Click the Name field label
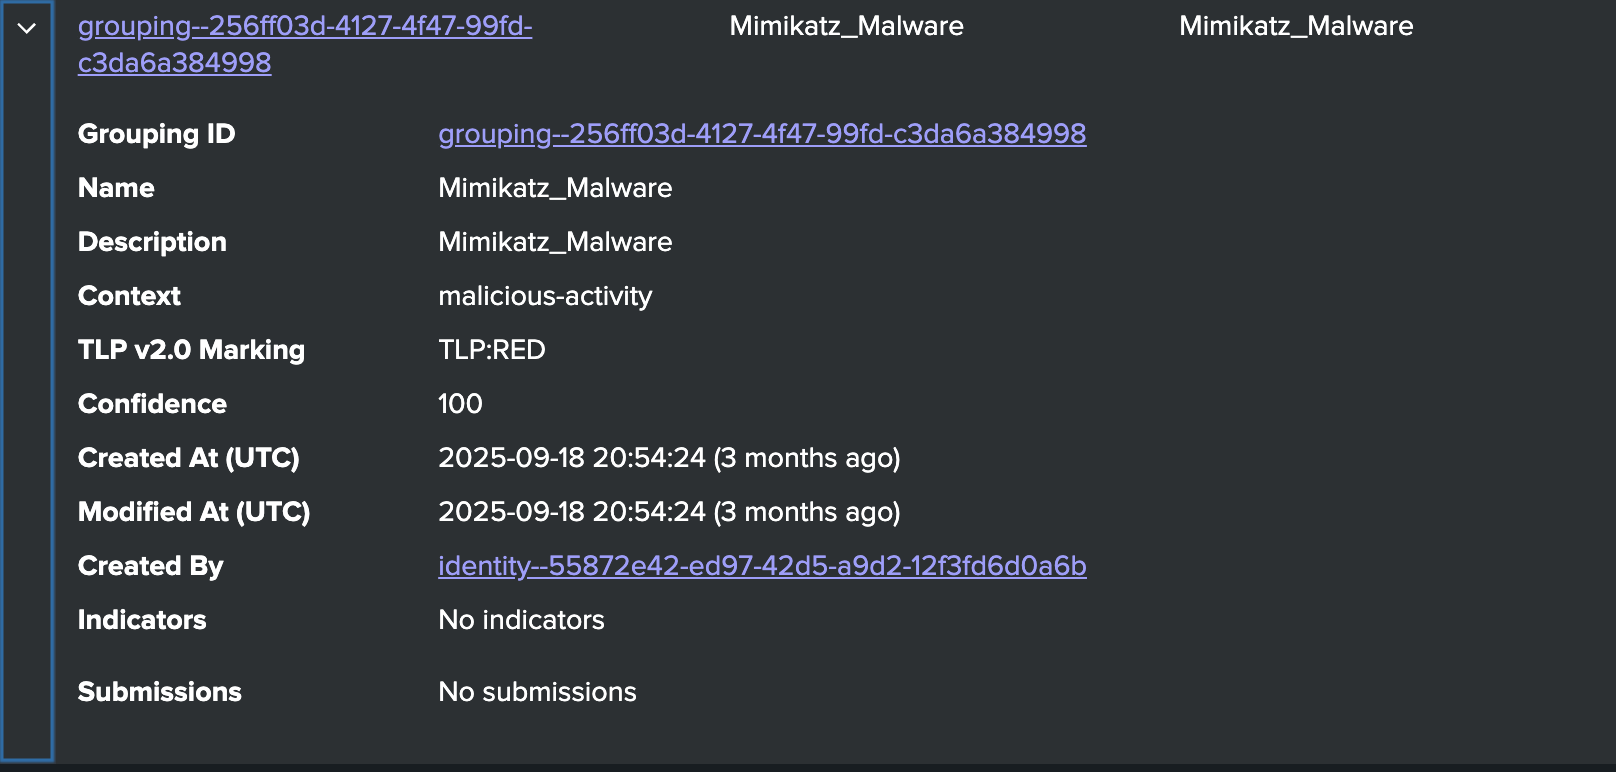Image resolution: width=1616 pixels, height=772 pixels. pyautogui.click(x=116, y=188)
